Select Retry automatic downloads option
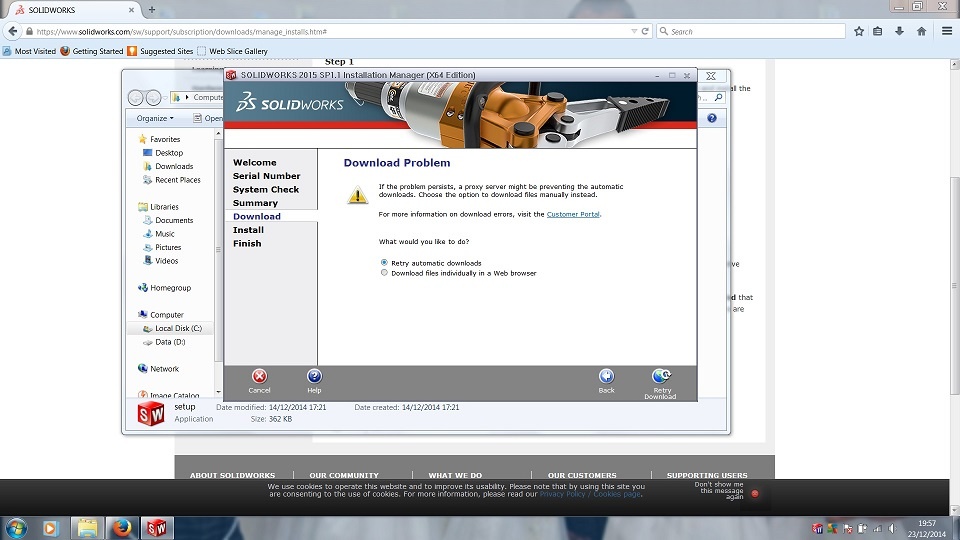This screenshot has width=960, height=540. [384, 263]
